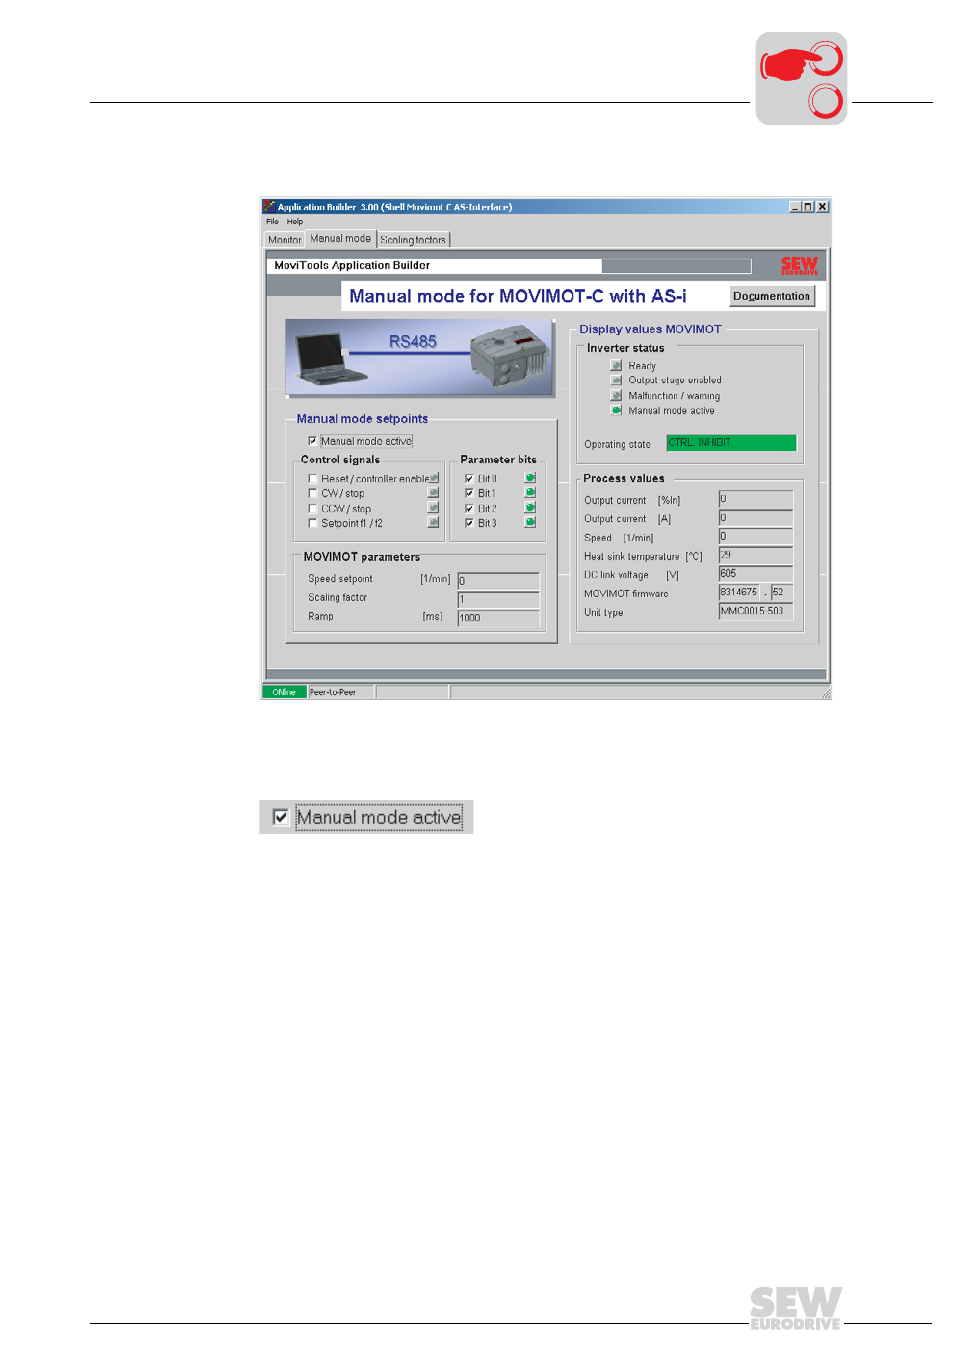Viewport: 954px width, 1351px height.
Task: Uncheck the Bit 3 parameter checkbox
Action: pyautogui.click(x=469, y=523)
